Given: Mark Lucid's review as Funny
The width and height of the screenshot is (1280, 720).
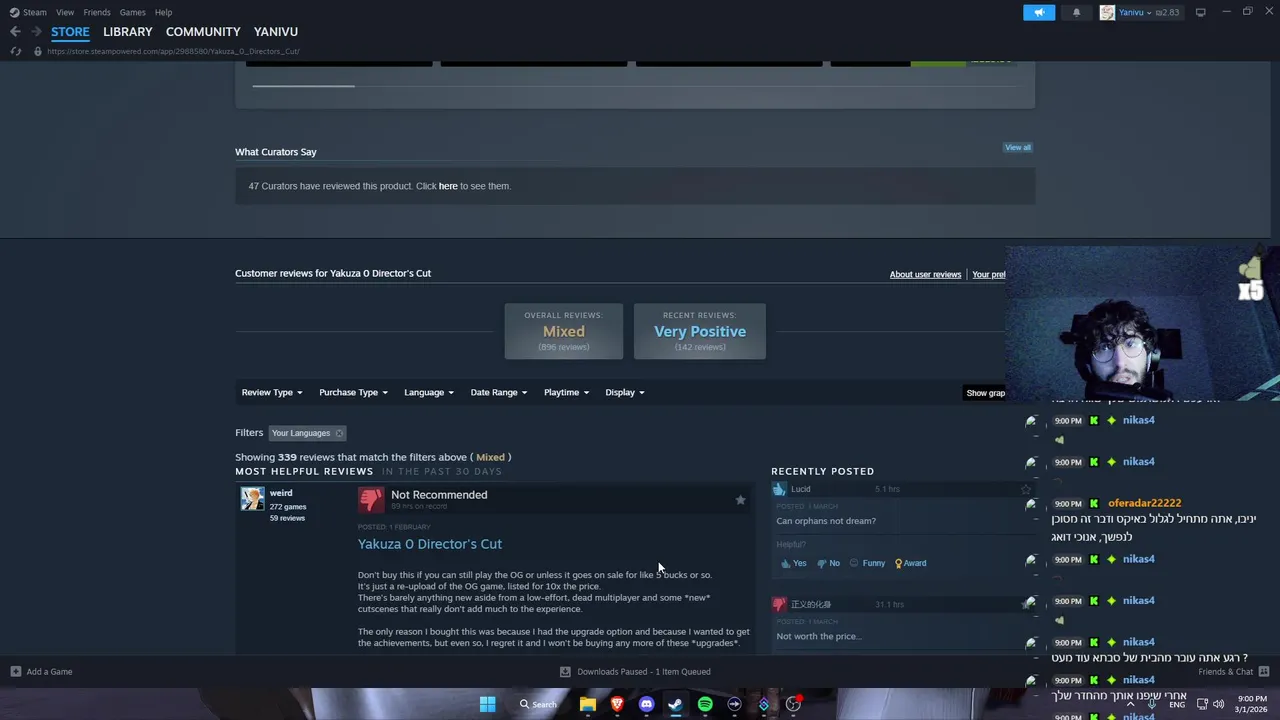Looking at the screenshot, I should point(867,563).
